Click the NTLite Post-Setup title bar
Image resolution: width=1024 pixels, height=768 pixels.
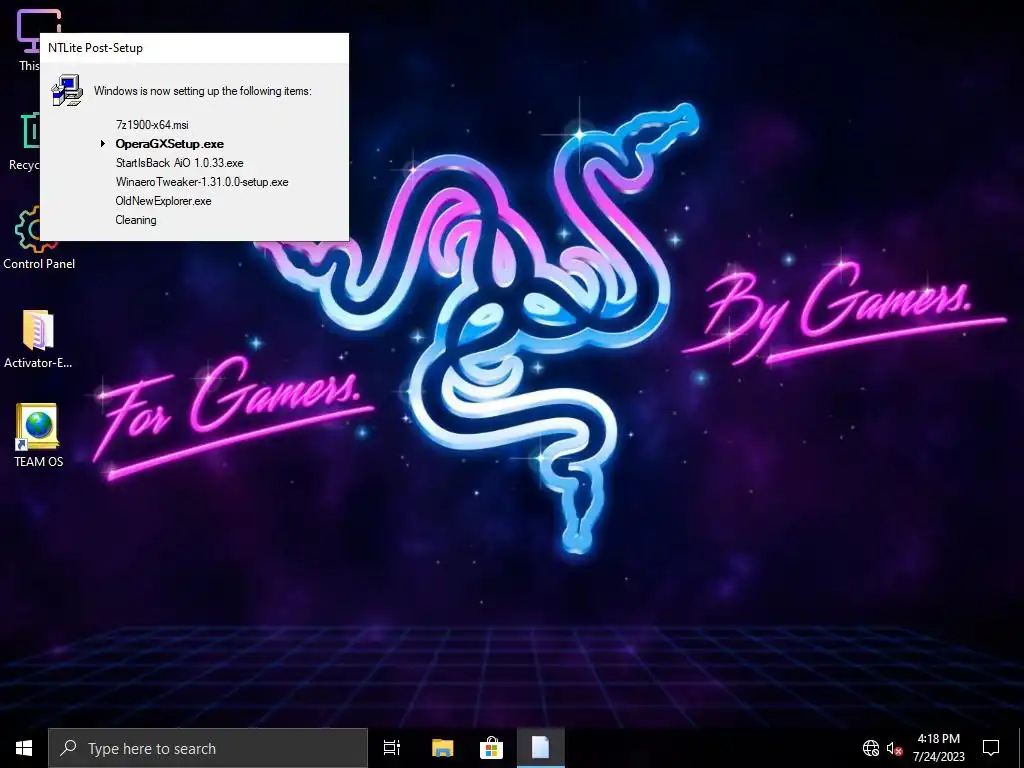coord(195,48)
